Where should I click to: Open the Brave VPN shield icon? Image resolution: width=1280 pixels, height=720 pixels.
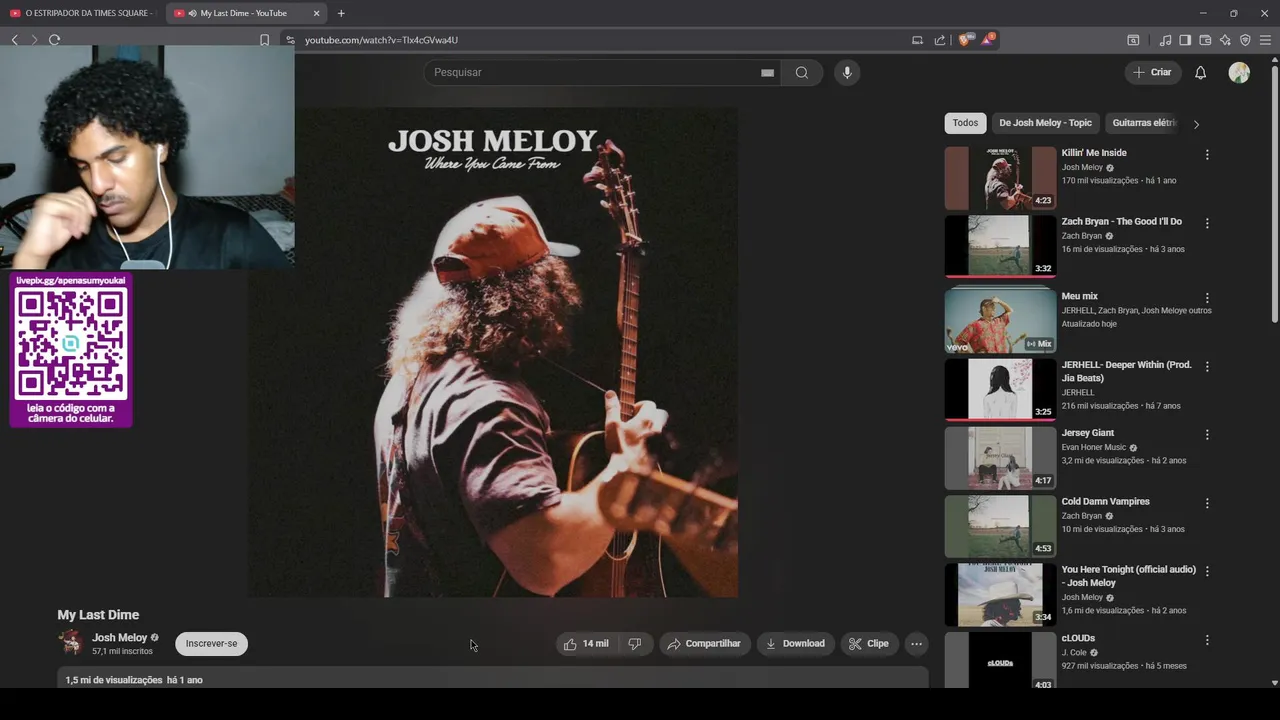click(1245, 40)
